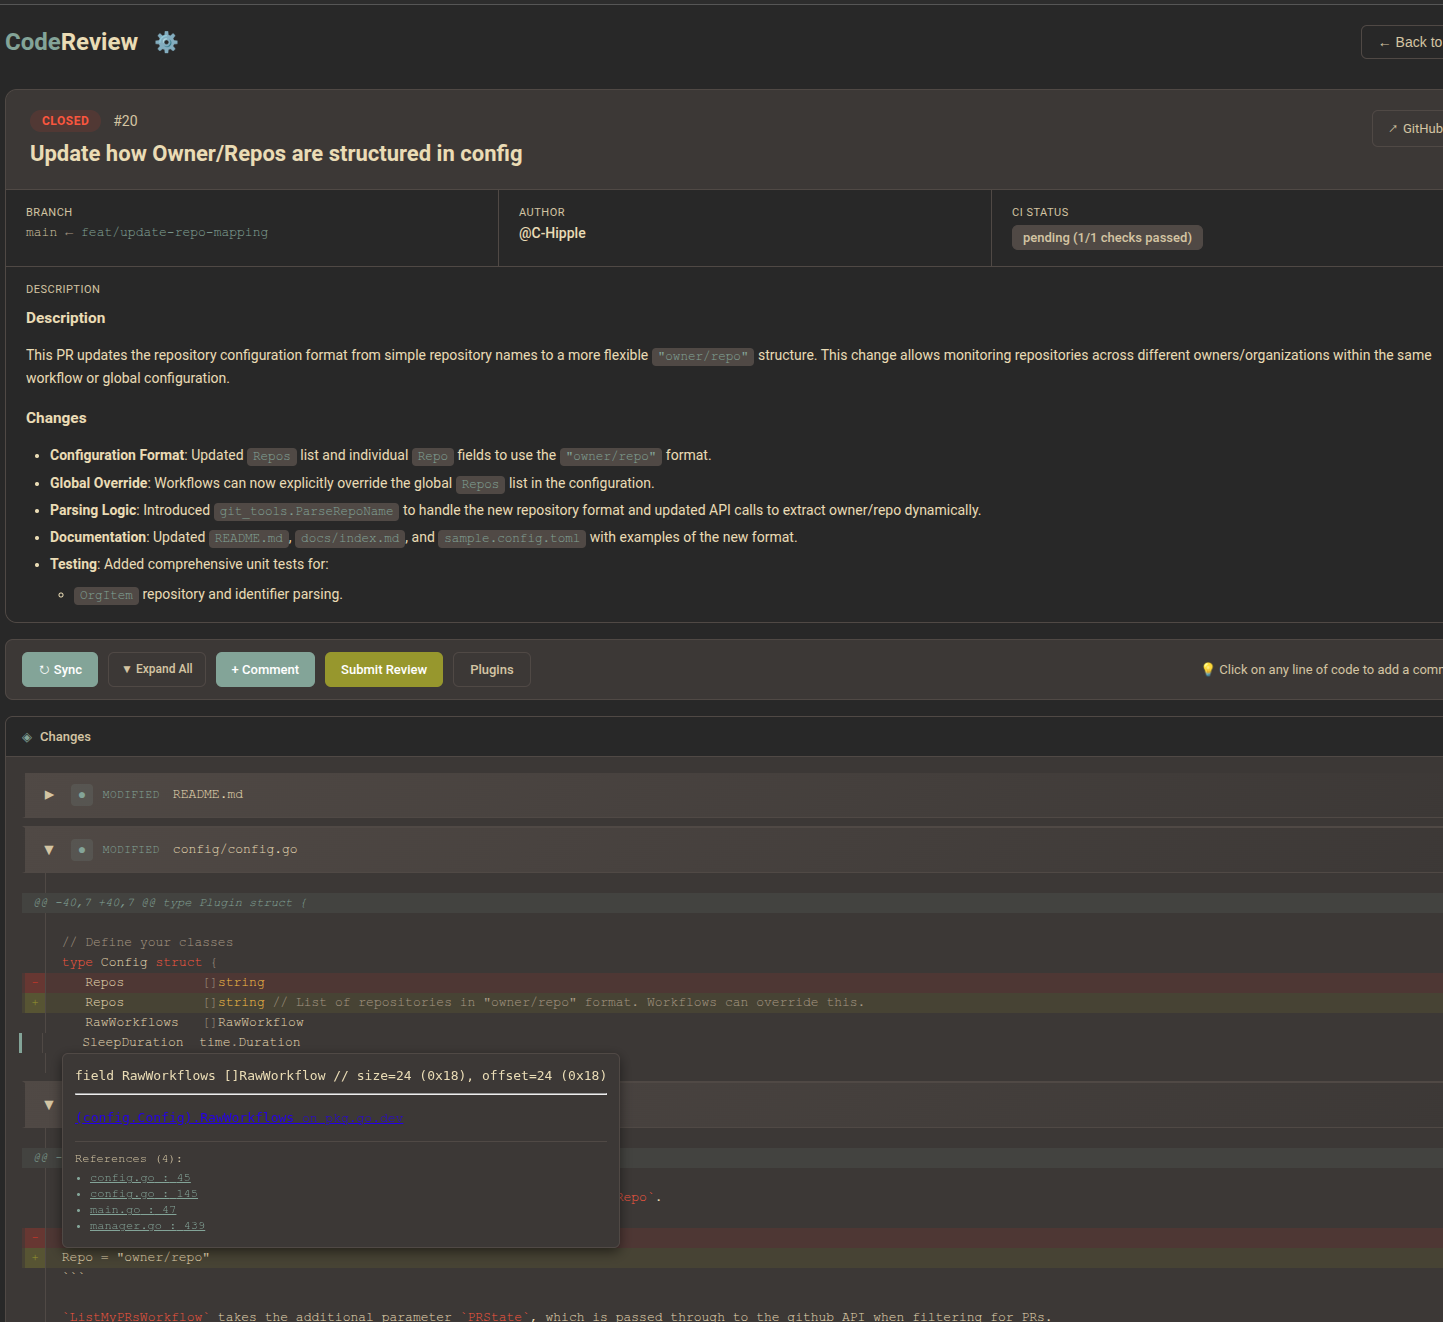Click the added Repo = "owner/repo" line
1443x1322 pixels.
pyautogui.click(x=733, y=1258)
